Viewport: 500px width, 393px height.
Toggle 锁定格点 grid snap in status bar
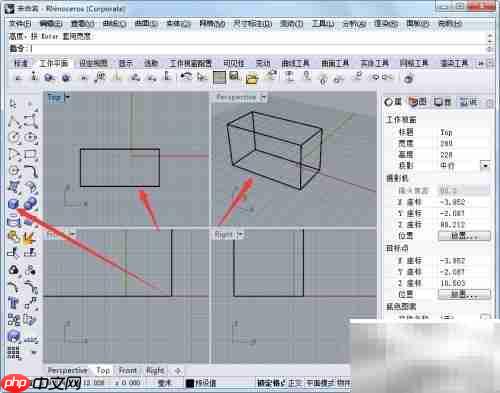click(x=271, y=383)
